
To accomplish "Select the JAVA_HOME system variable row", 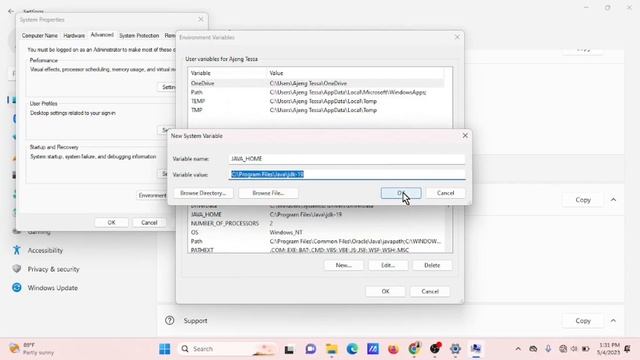I will (x=316, y=214).
